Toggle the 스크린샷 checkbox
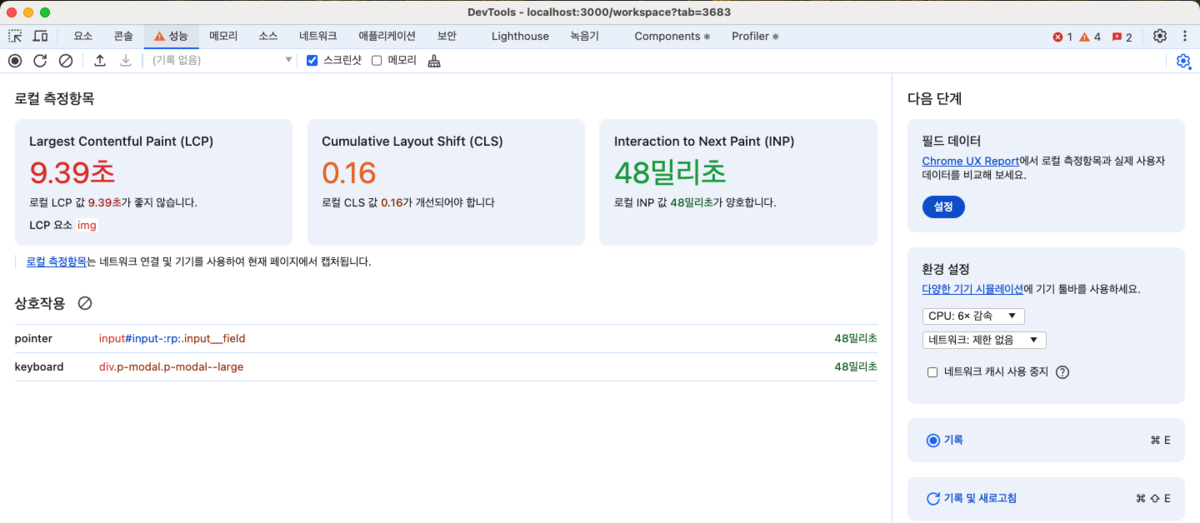Image resolution: width=1200 pixels, height=523 pixels. pyautogui.click(x=312, y=60)
